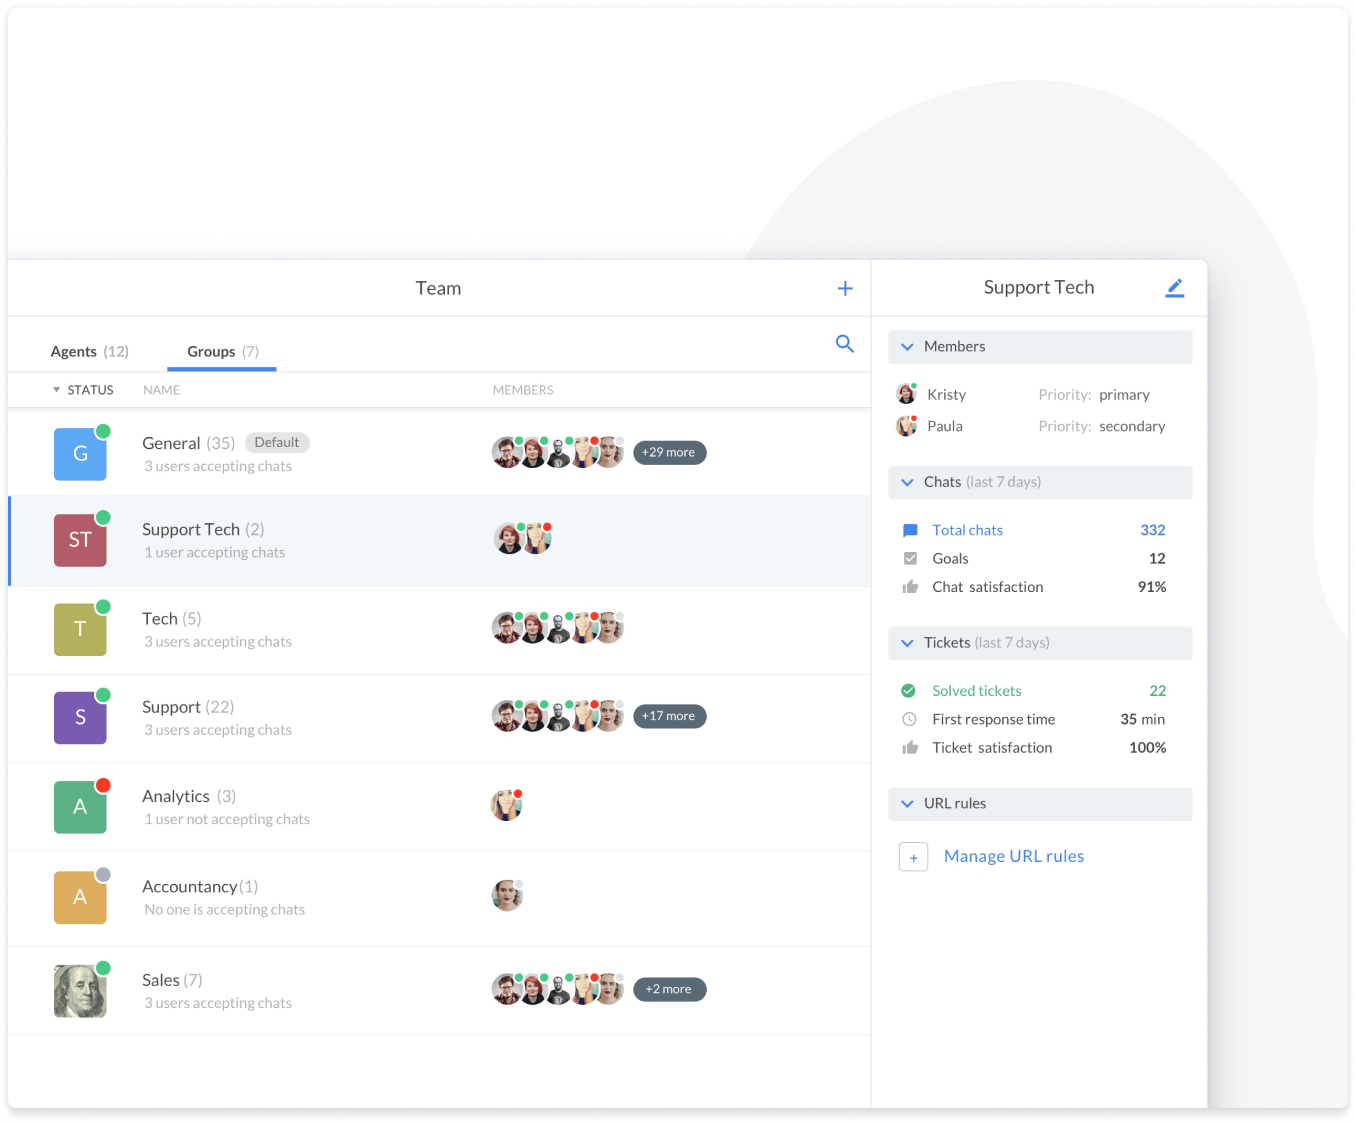Open search with the magnifier icon
Screen dimensions: 1356x1124
[845, 344]
